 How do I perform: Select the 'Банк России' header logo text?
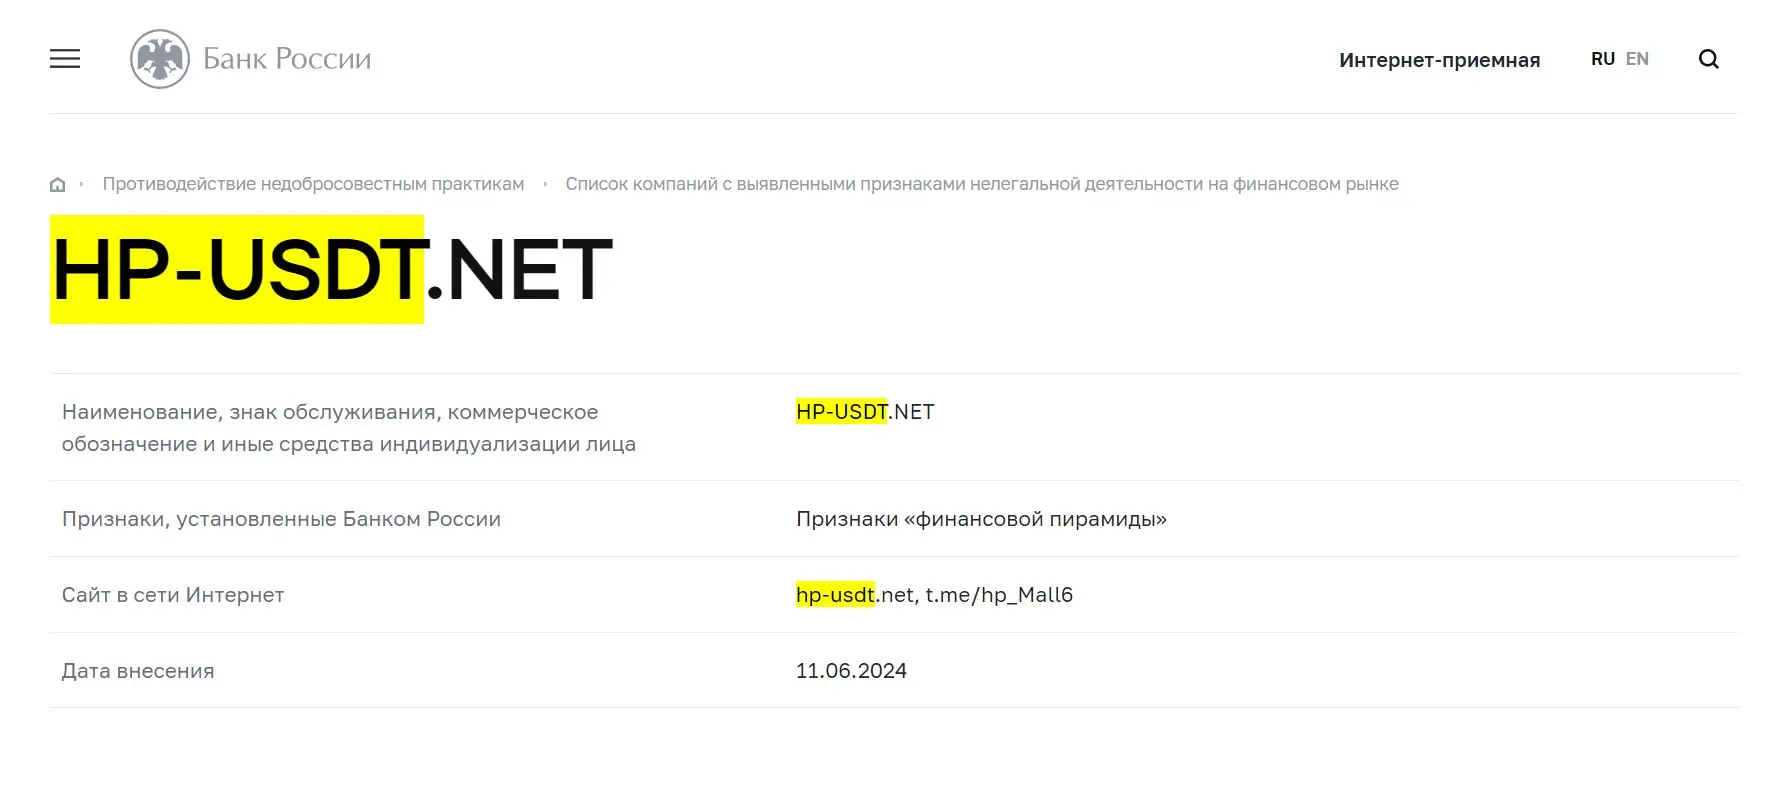tap(287, 58)
